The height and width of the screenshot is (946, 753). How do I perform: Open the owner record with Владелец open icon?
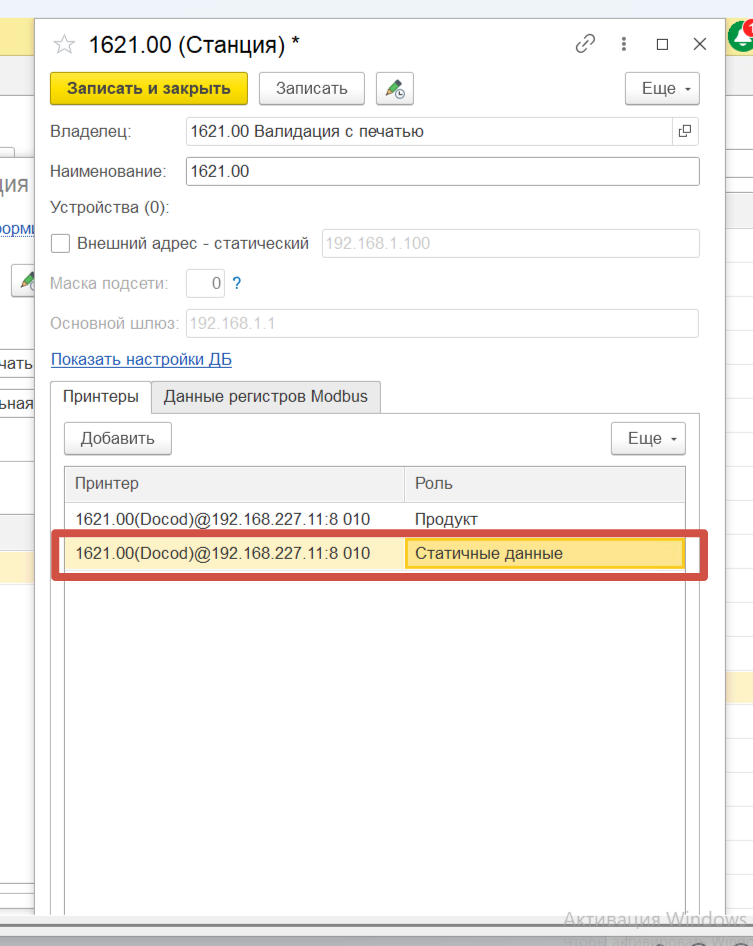click(x=685, y=131)
